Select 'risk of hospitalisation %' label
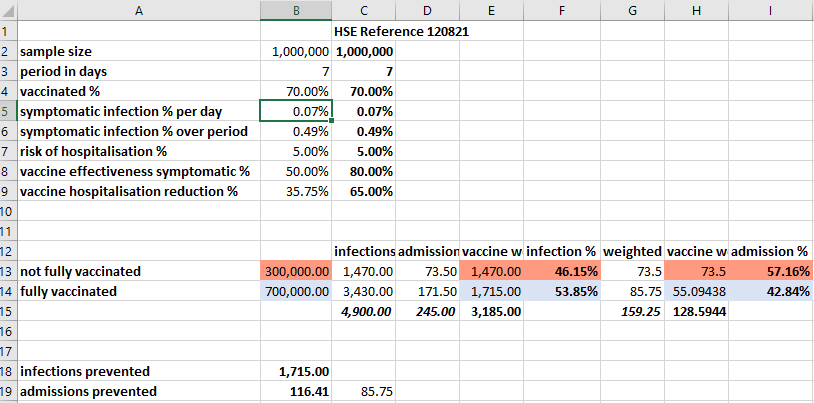 pyautogui.click(x=139, y=151)
